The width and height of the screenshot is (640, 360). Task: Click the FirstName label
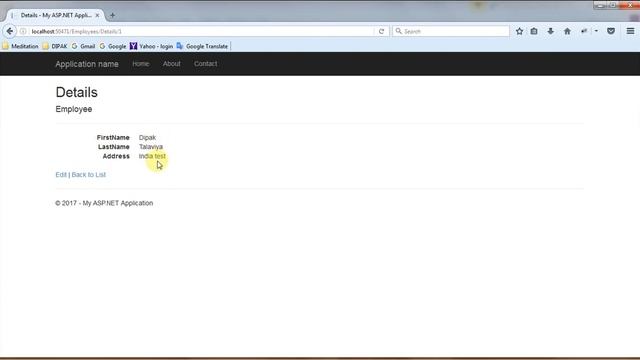113,138
